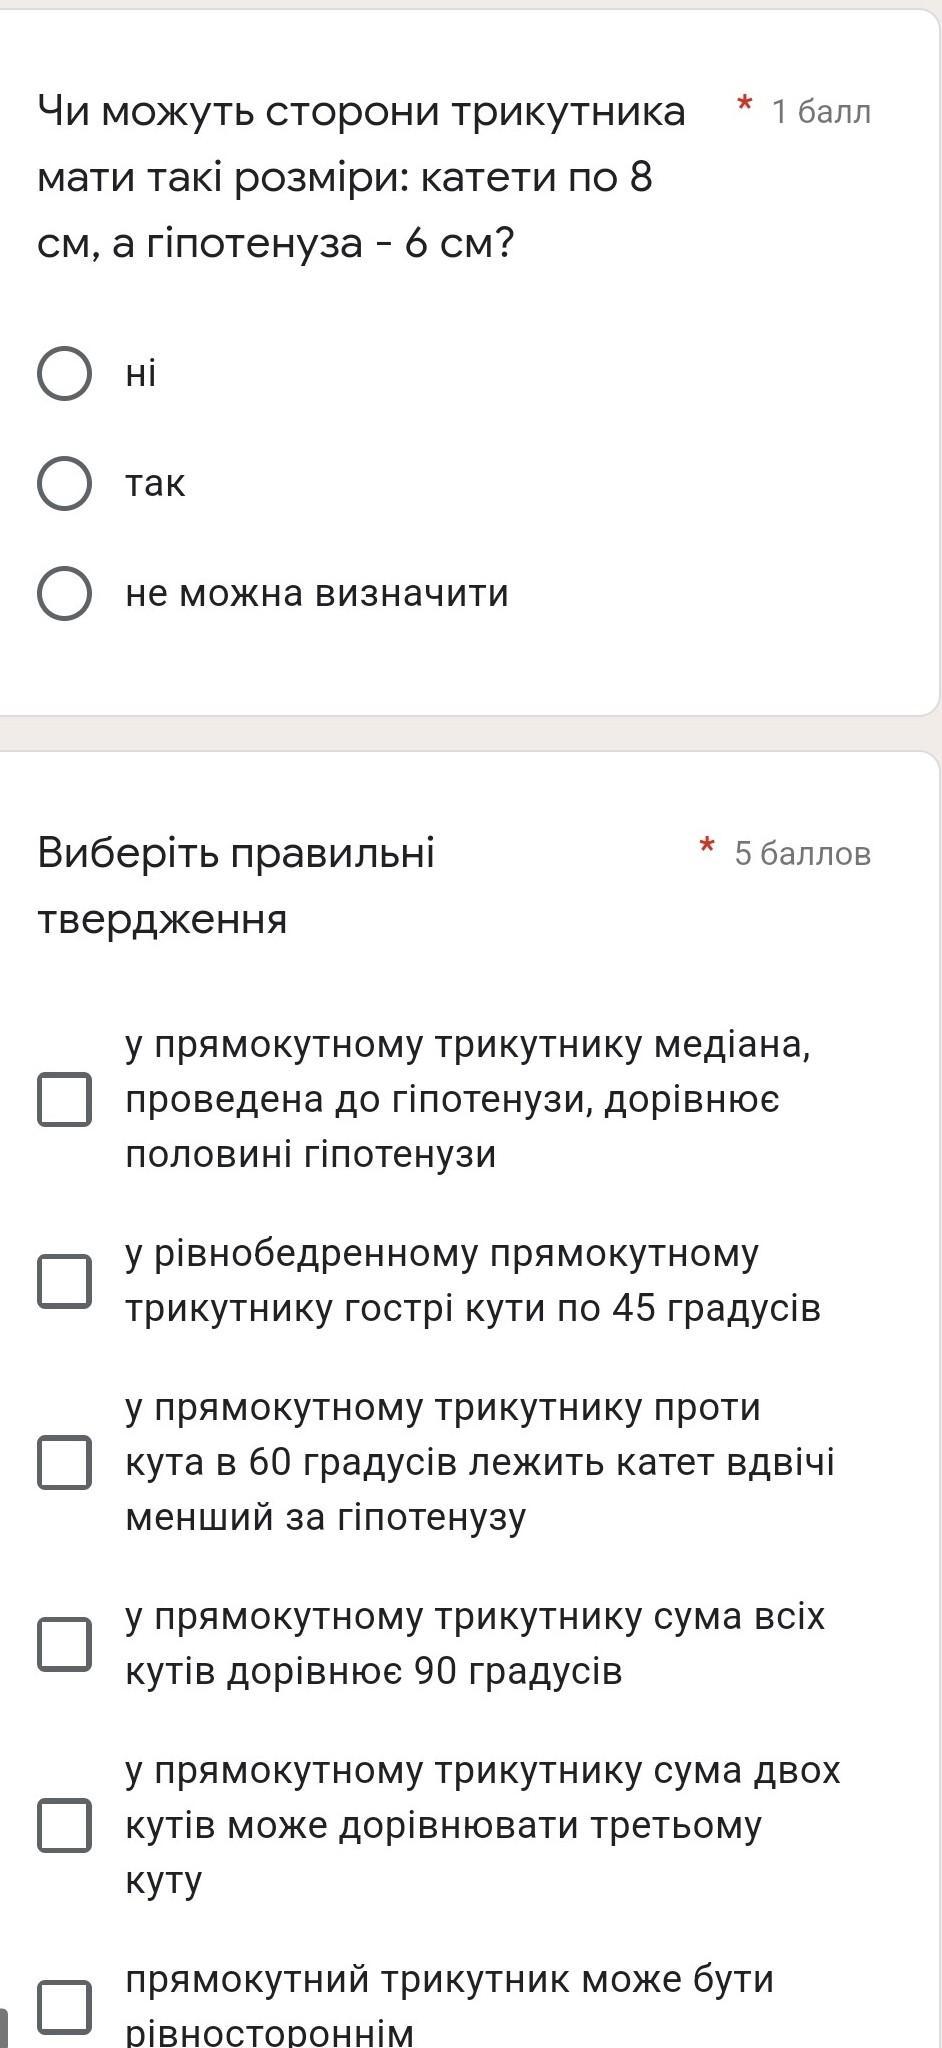Click the 'катет вдвічі менший за гіпотенузу' statement

pos(479,1462)
